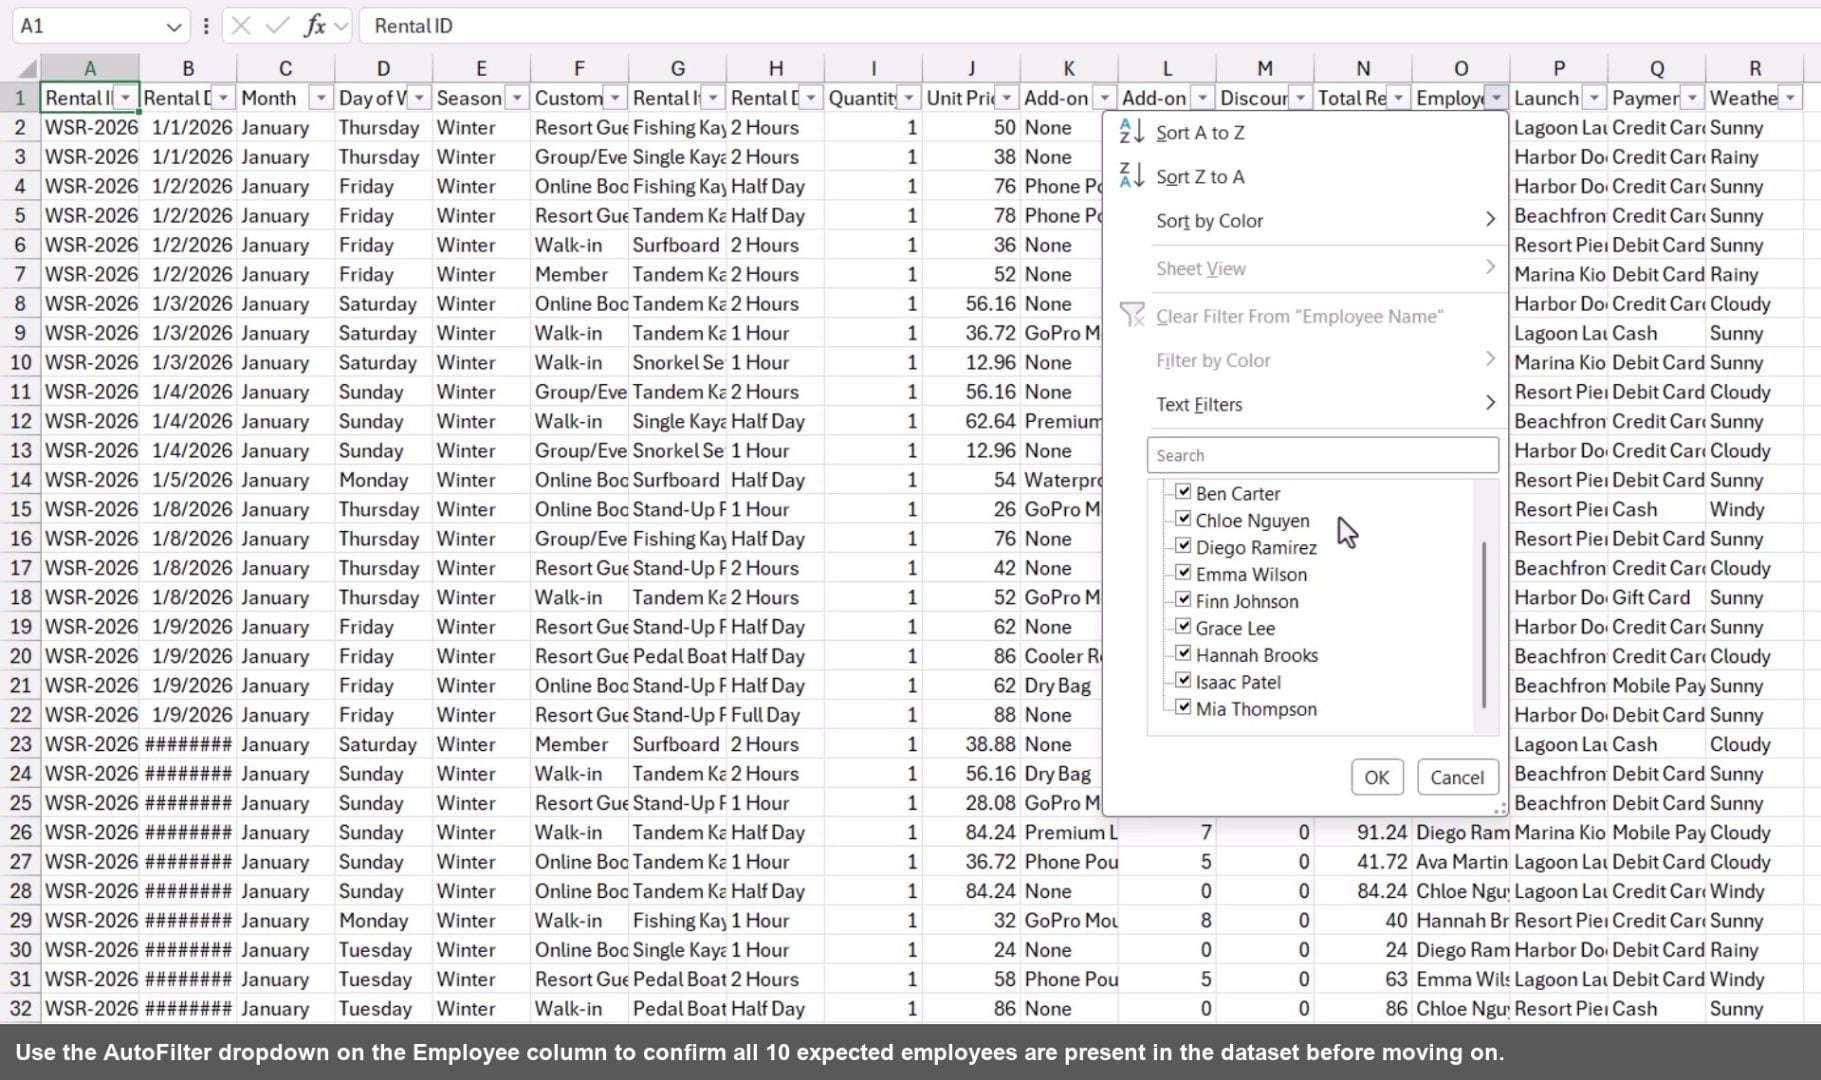1821x1080 pixels.
Task: Expand the formula bar function dropdown
Action: click(343, 26)
